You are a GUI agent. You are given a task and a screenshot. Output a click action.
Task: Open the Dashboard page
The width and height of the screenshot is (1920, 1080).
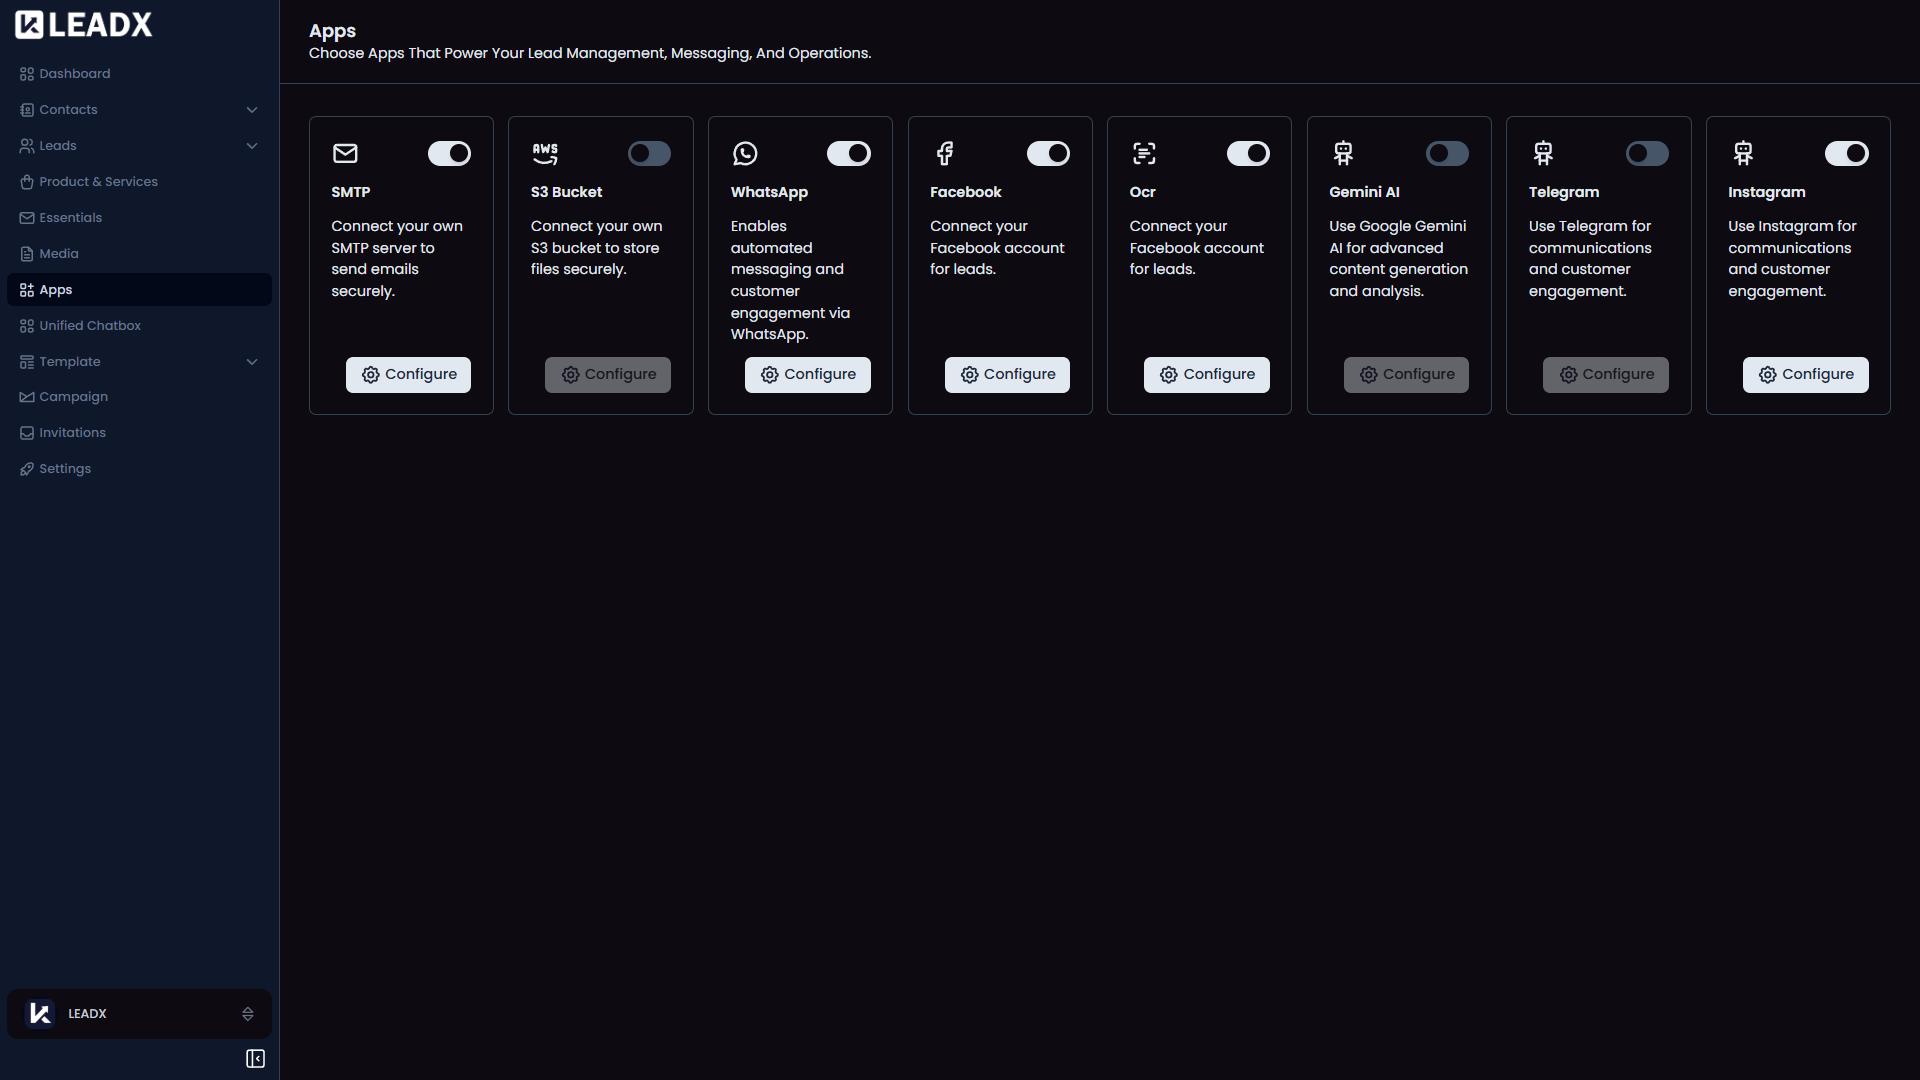[x=74, y=73]
